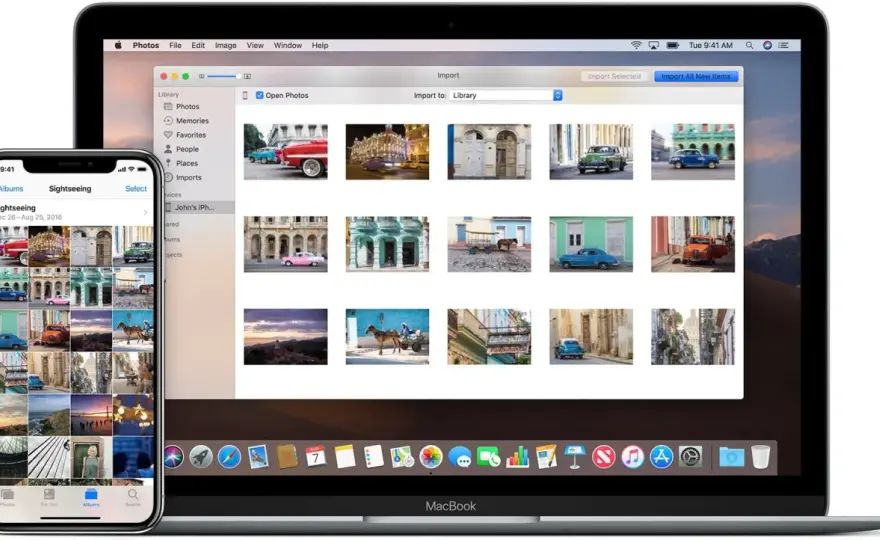Viewport: 880px width, 540px height.
Task: Open the Help menu
Action: click(320, 45)
